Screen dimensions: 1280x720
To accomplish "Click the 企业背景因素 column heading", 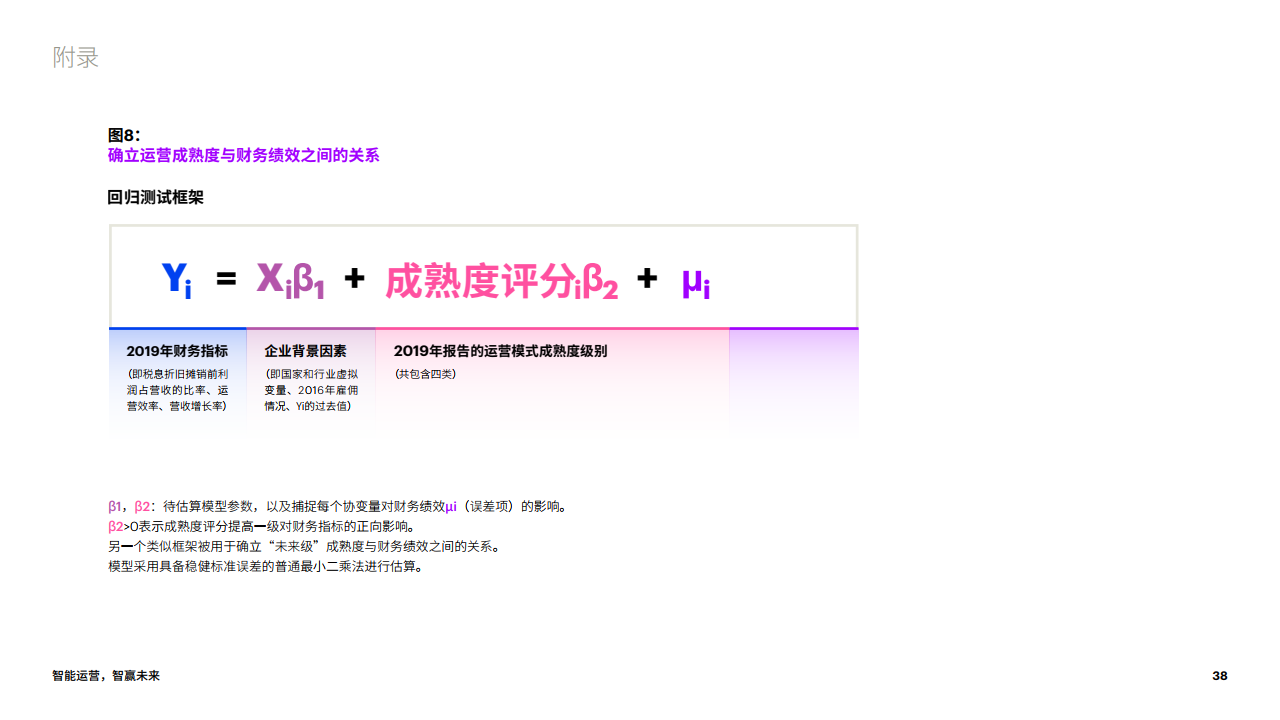I will (x=305, y=351).
